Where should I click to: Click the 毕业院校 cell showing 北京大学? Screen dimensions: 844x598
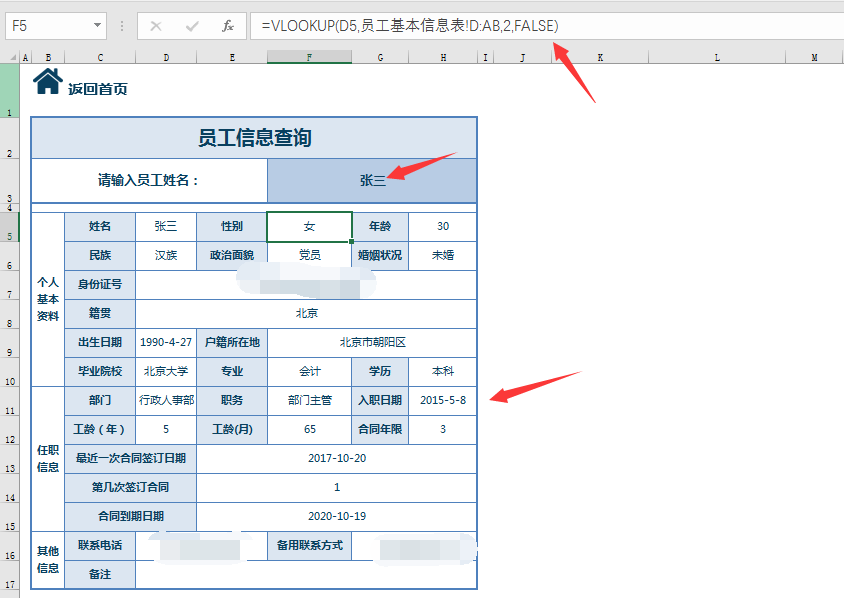165,371
